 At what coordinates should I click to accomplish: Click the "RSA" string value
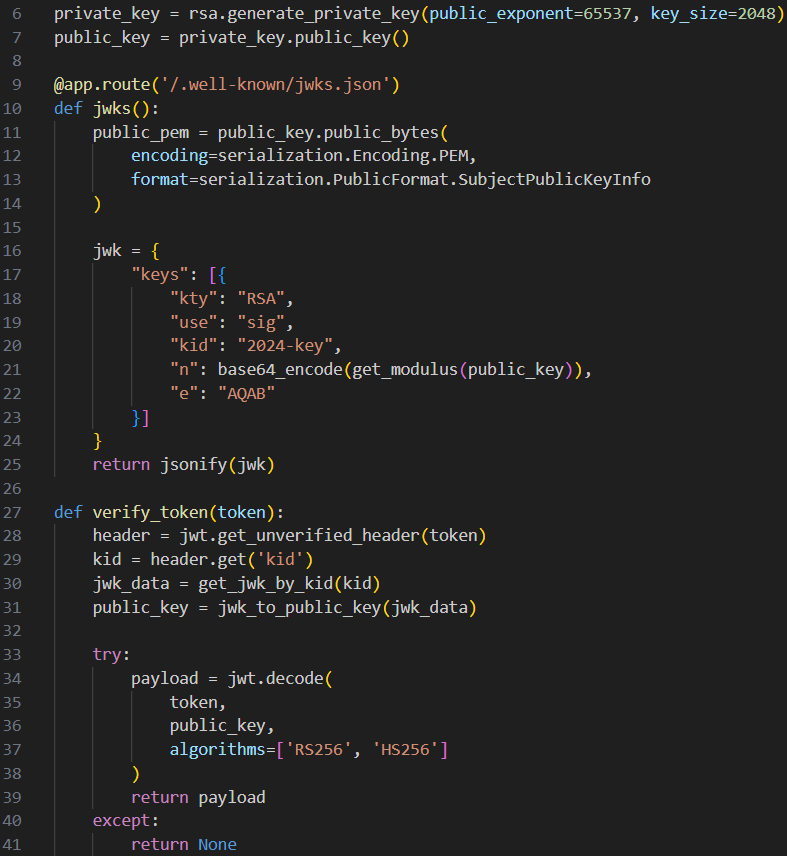[x=261, y=299]
